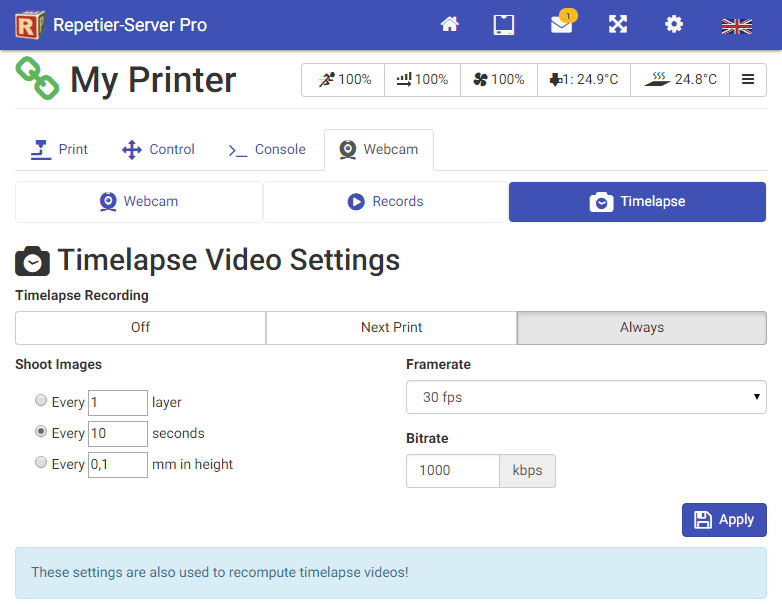Open the speed multiplier 100% control
The width and height of the screenshot is (782, 605).
pyautogui.click(x=345, y=80)
